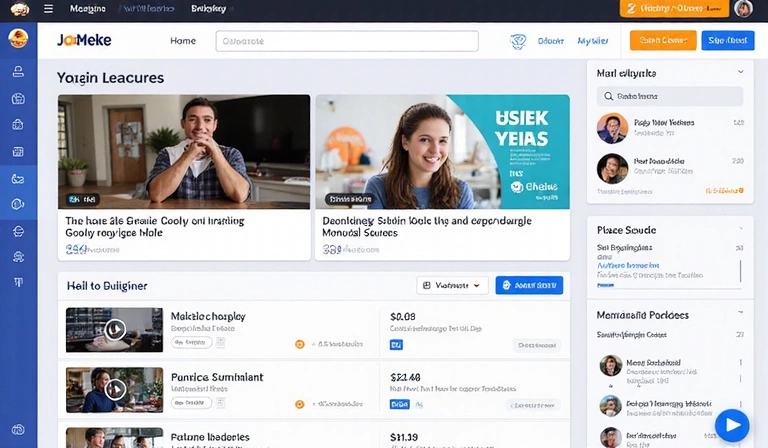This screenshot has height=448, width=768.
Task: Follow the blue link in the Place Soude panel
Action: pyautogui.click(x=628, y=265)
